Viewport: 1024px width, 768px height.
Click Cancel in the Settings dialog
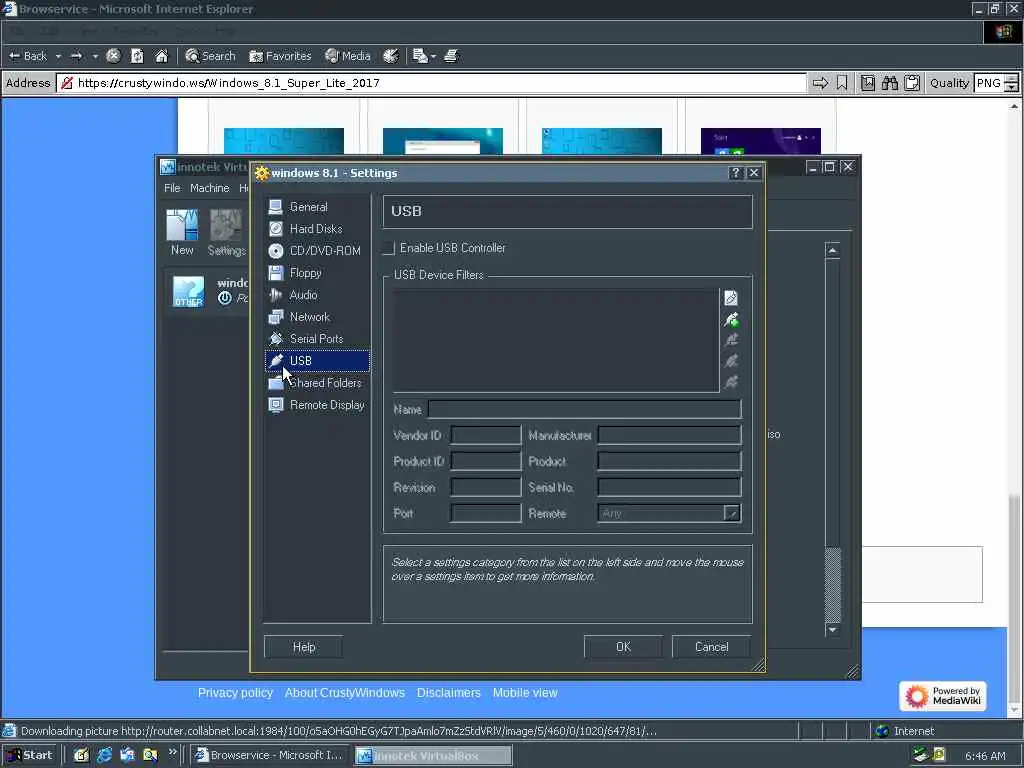point(711,647)
